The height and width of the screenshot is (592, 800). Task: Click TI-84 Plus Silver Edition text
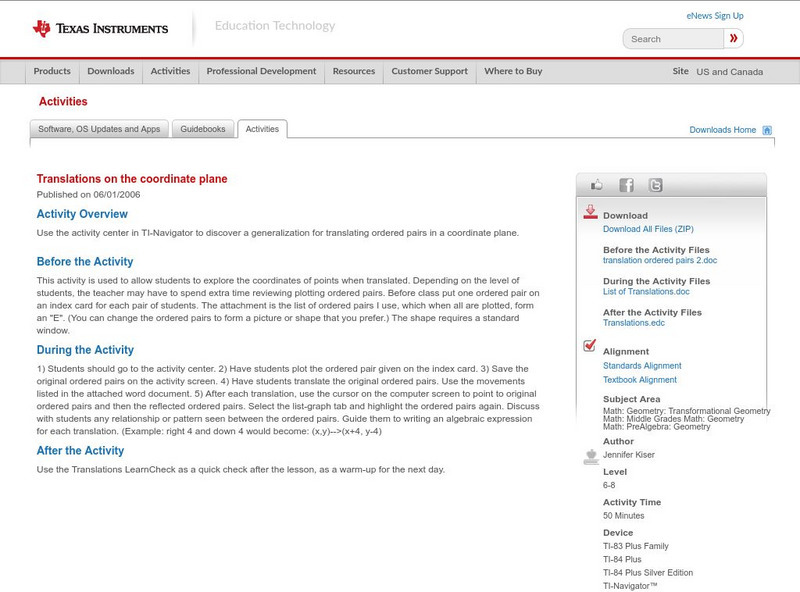click(x=648, y=573)
